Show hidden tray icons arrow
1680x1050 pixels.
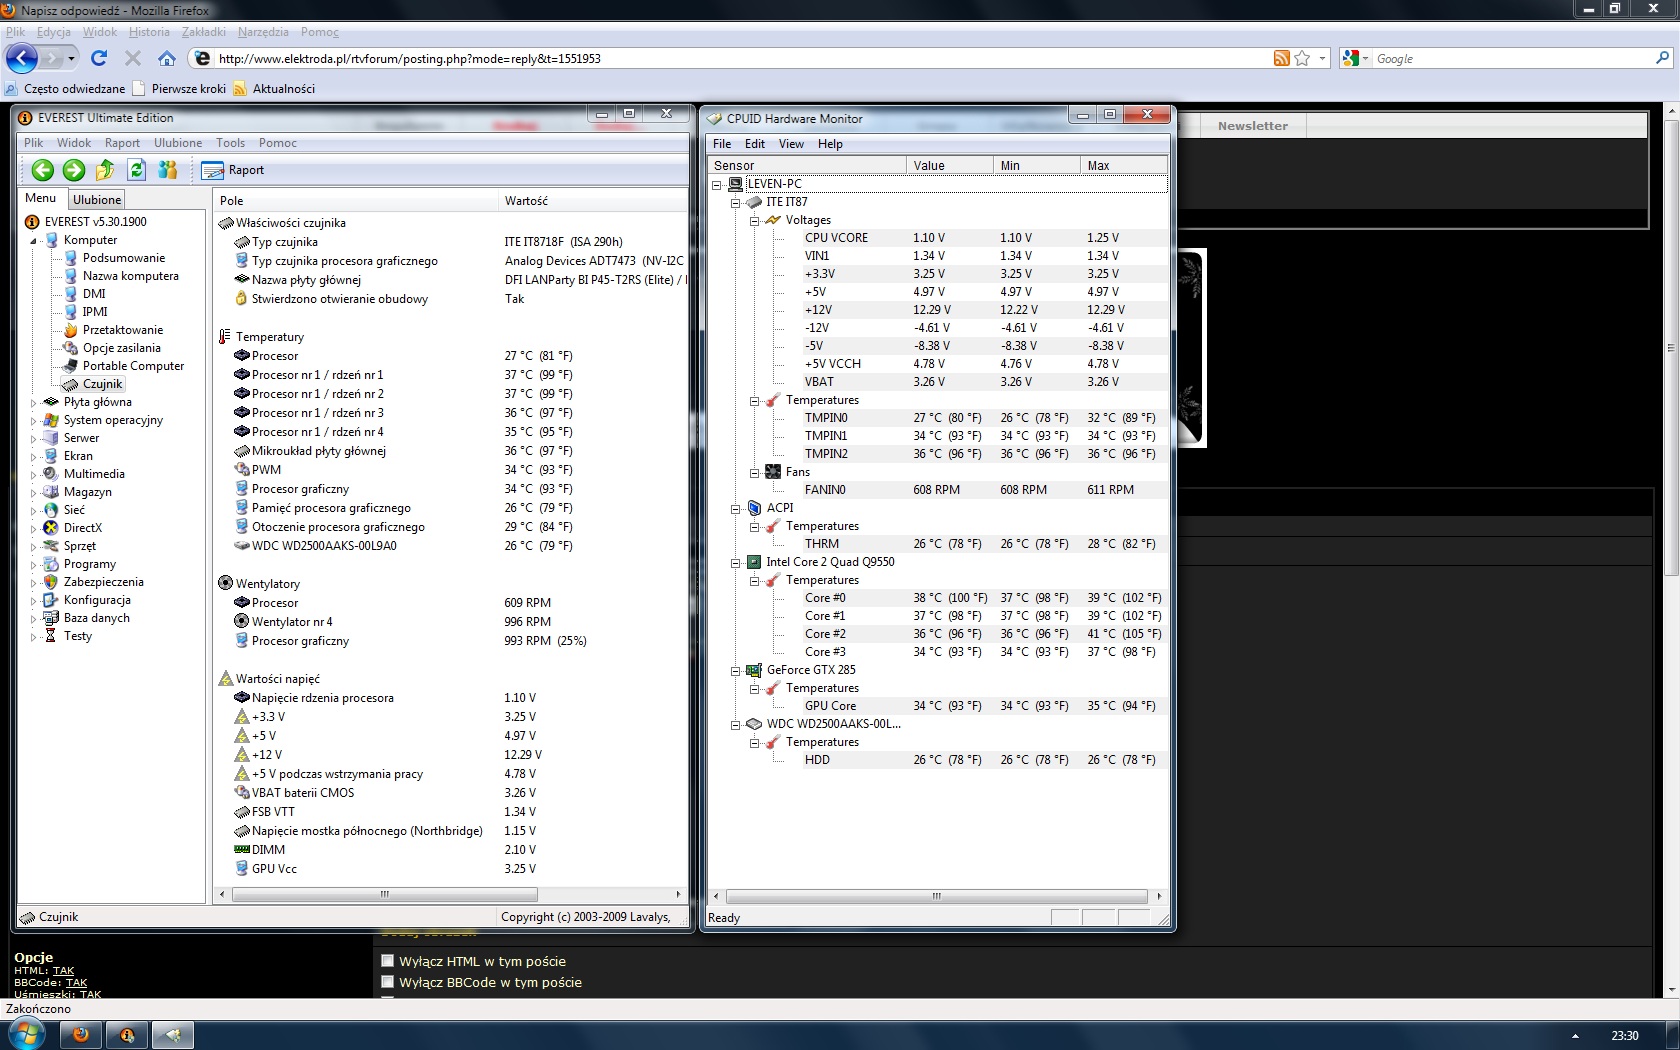(1575, 1036)
